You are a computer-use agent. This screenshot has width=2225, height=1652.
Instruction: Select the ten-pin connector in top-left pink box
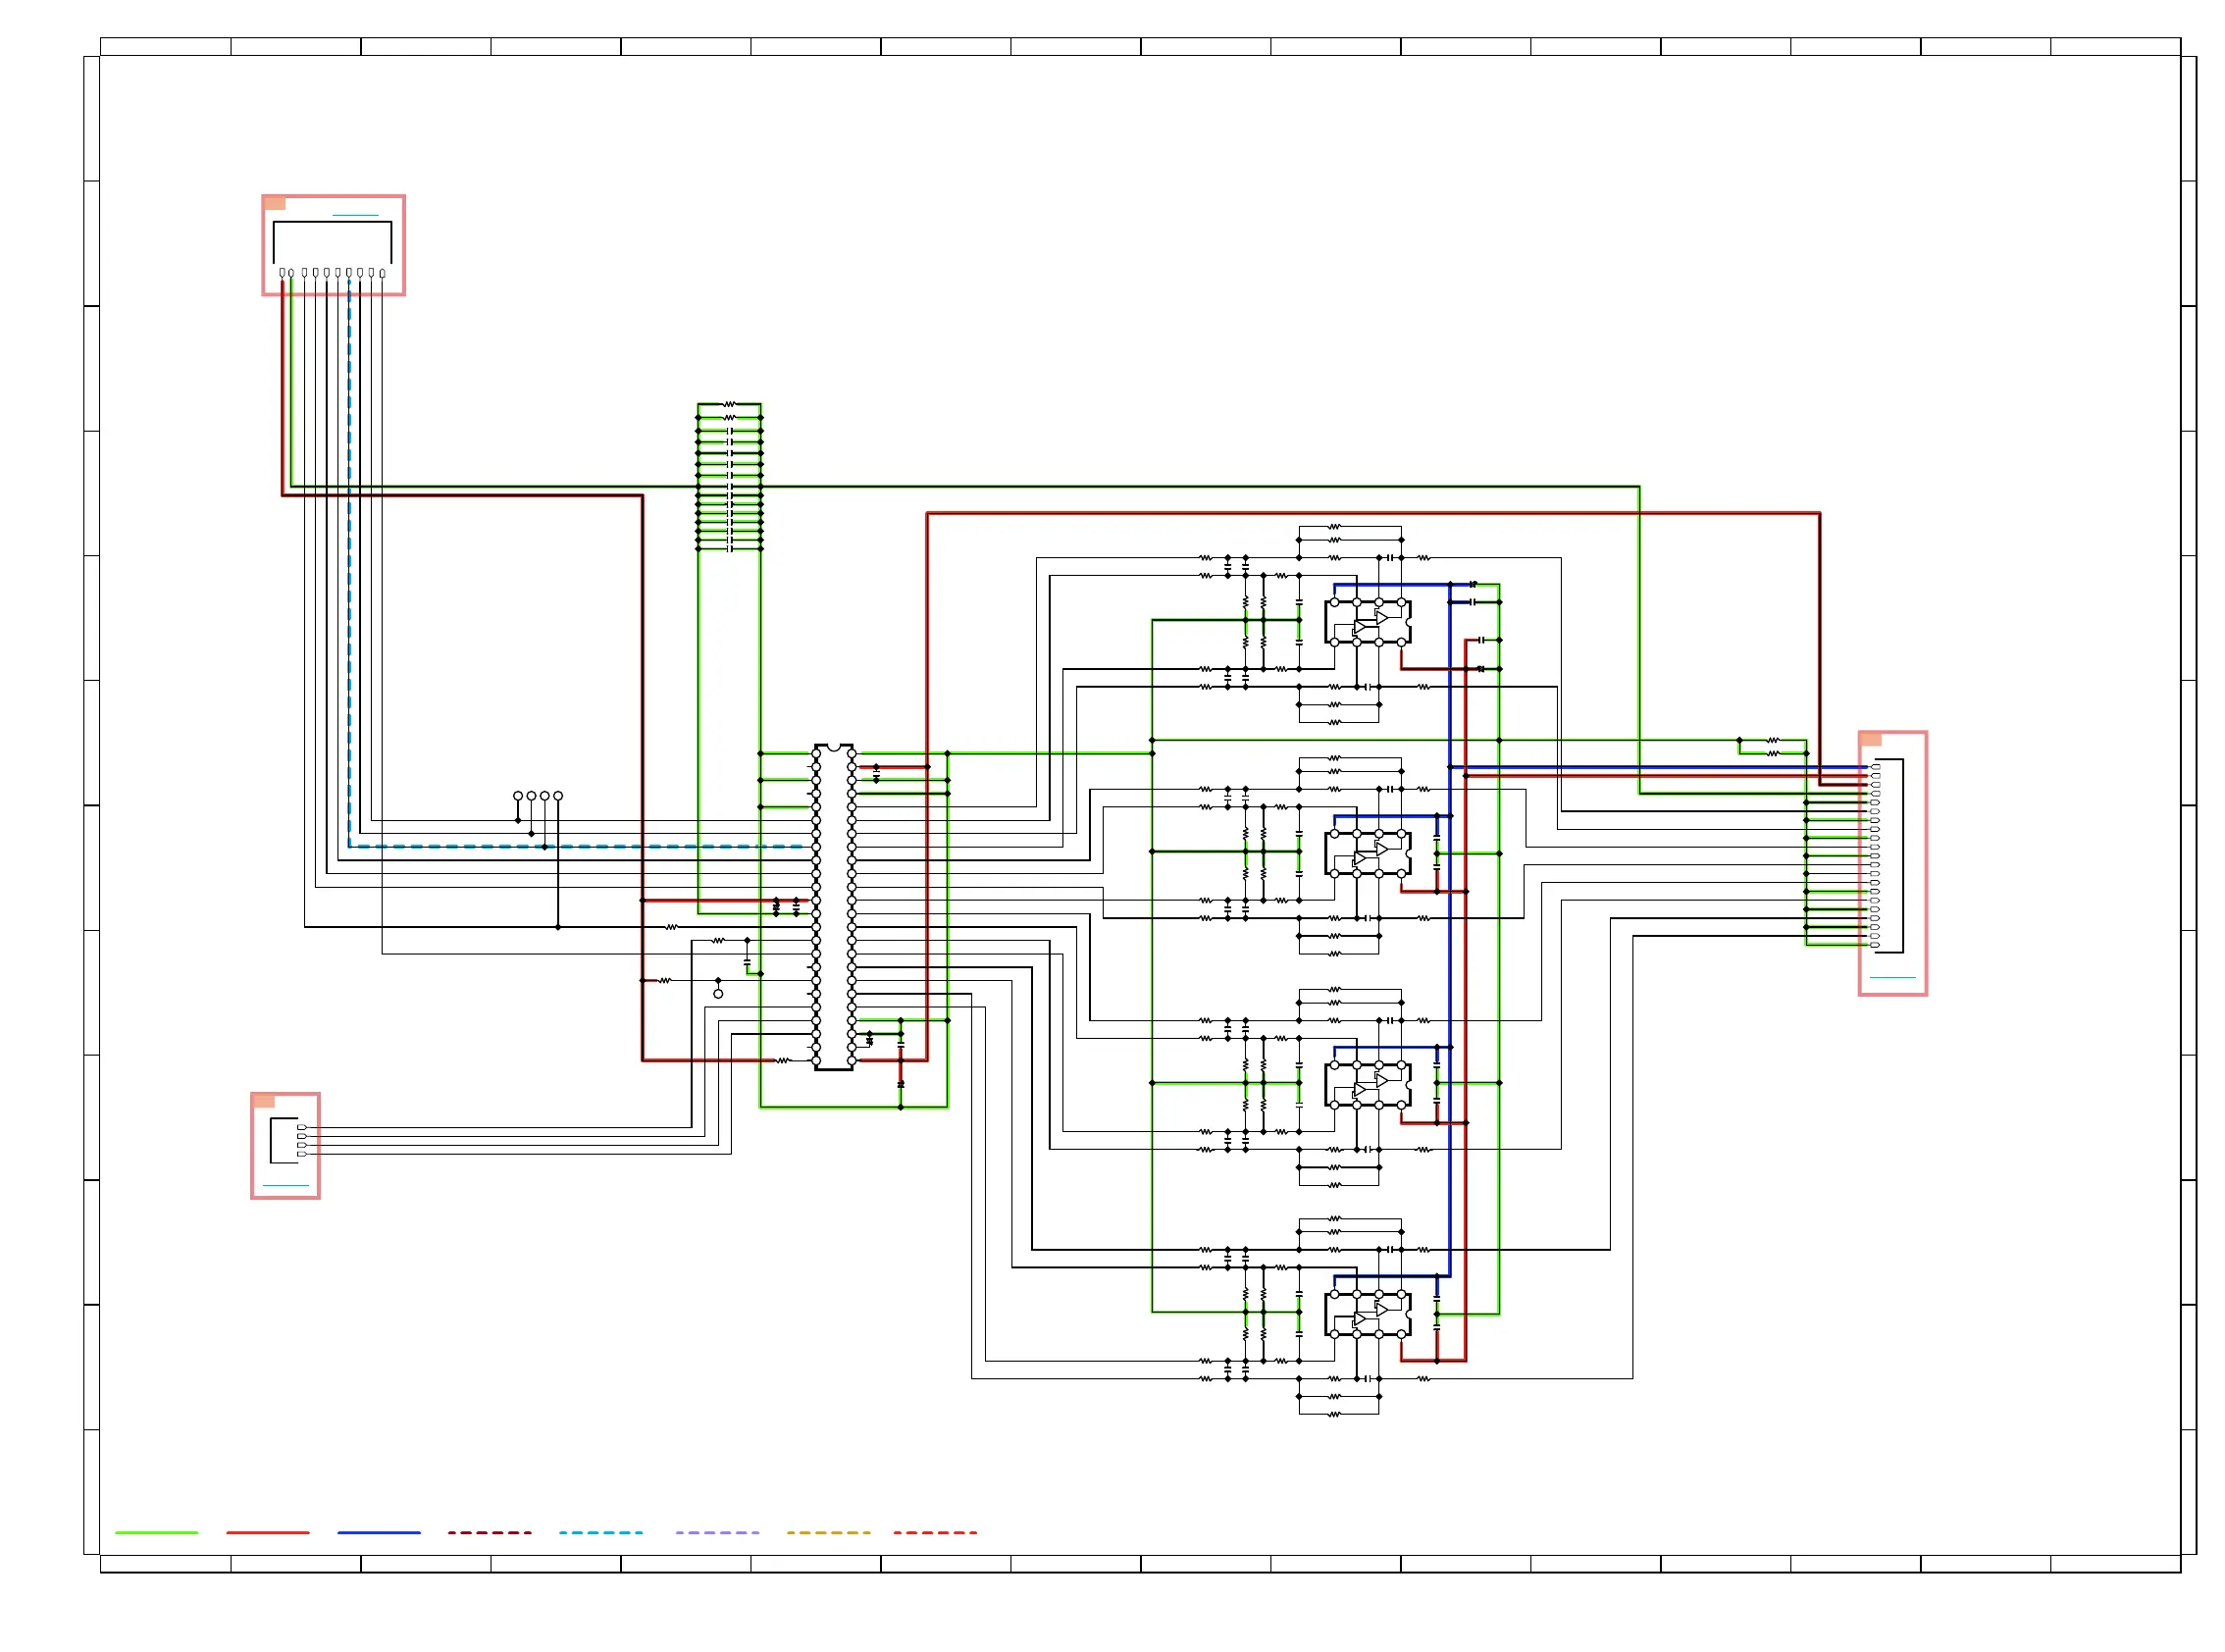[x=332, y=248]
